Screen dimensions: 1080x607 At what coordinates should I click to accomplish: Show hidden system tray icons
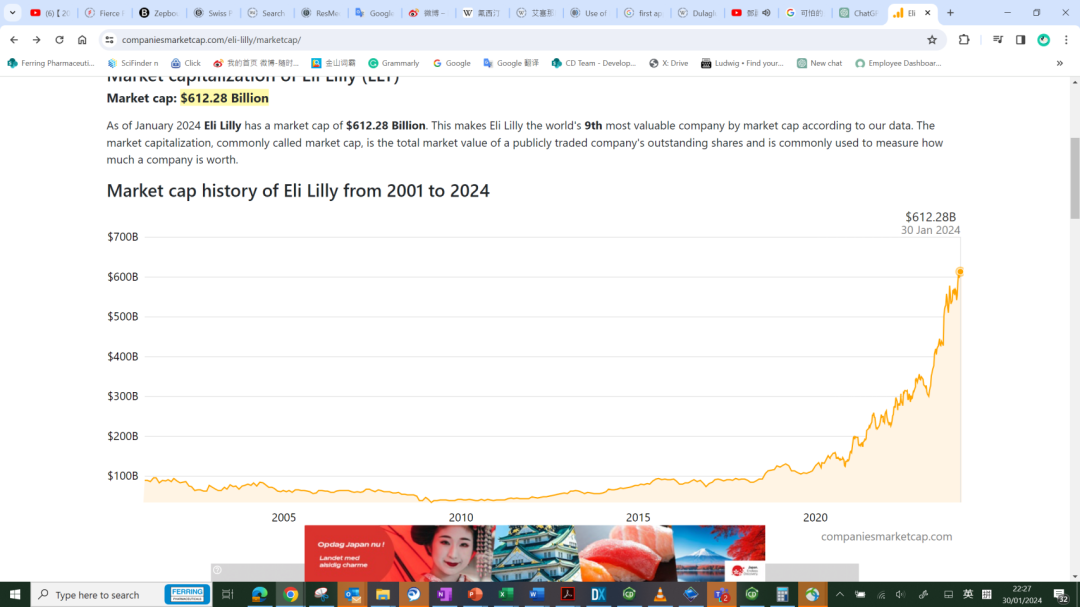click(840, 594)
